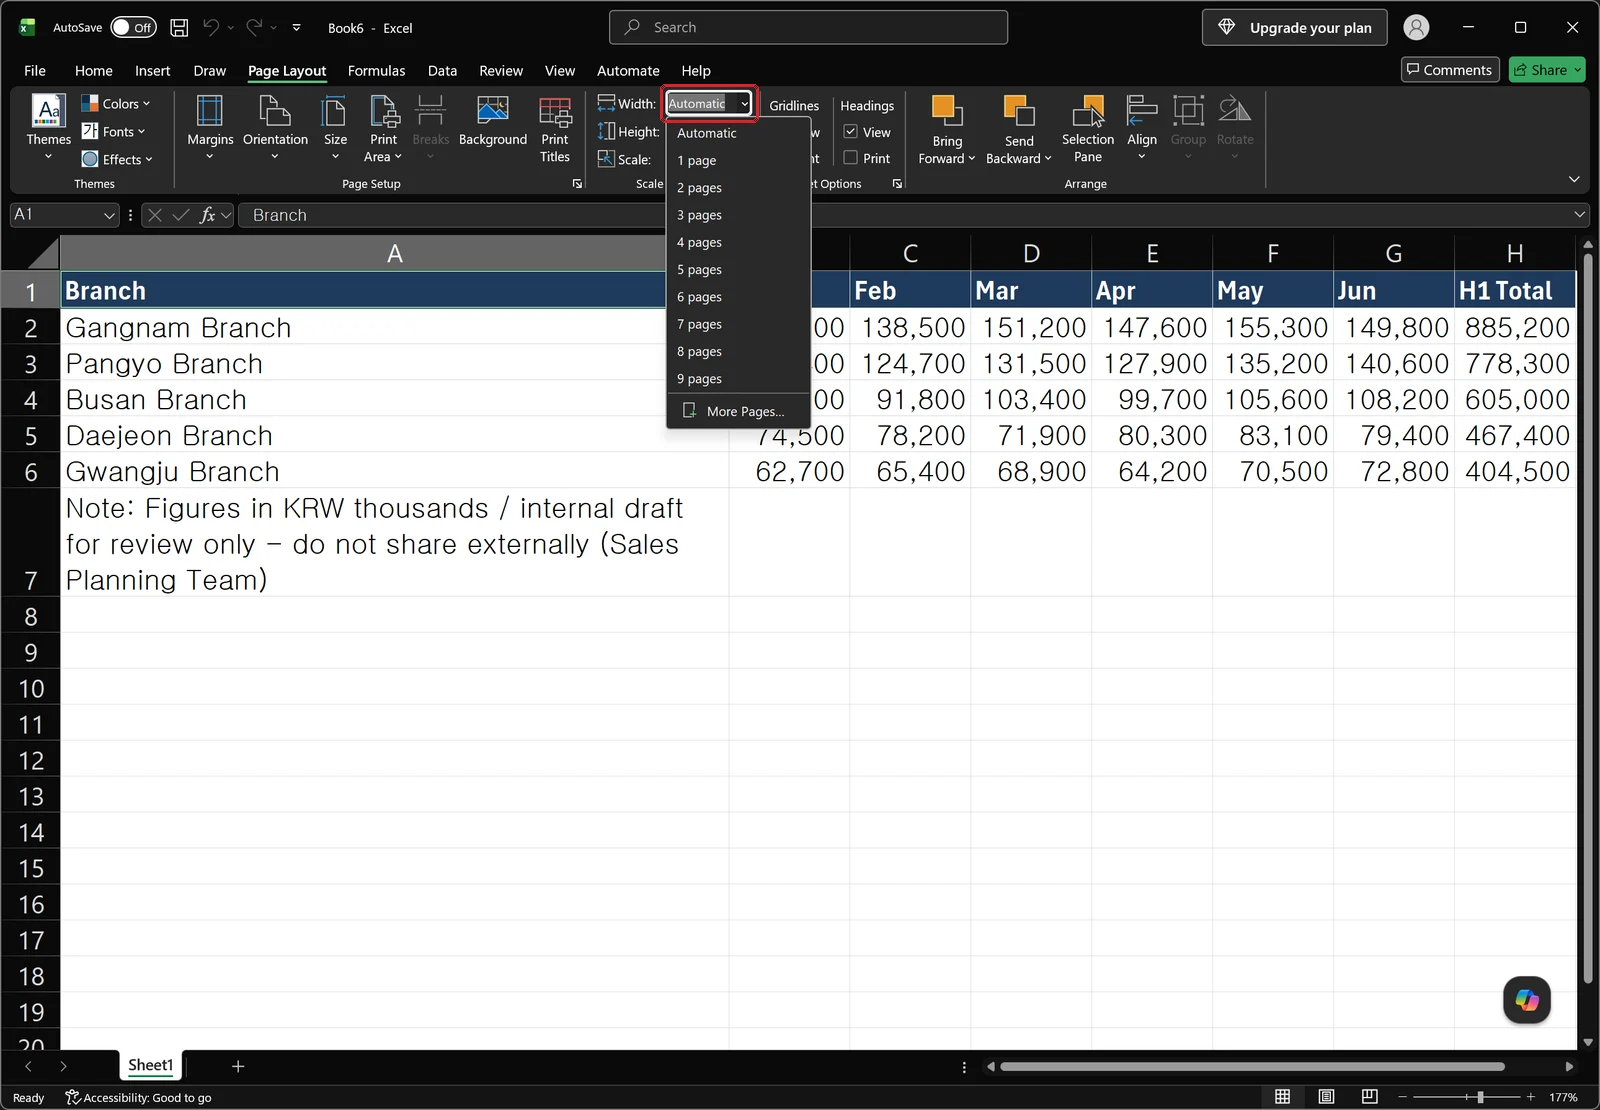This screenshot has width=1600, height=1110.
Task: Toggle Headings Print checkbox
Action: 851,158
